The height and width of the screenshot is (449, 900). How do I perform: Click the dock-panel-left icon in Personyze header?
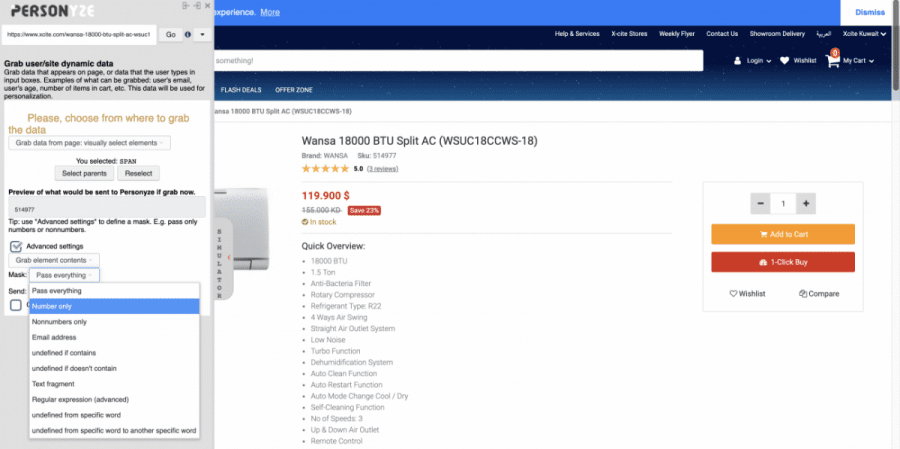click(x=185, y=5)
